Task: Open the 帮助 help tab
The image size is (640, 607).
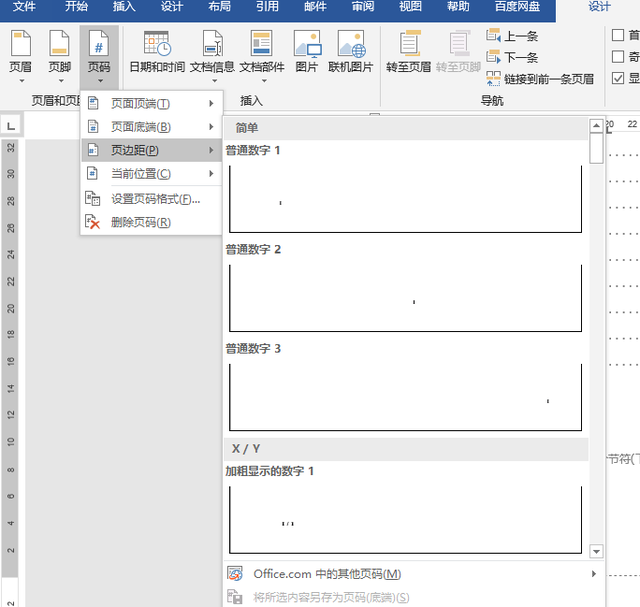Action: coord(458,7)
